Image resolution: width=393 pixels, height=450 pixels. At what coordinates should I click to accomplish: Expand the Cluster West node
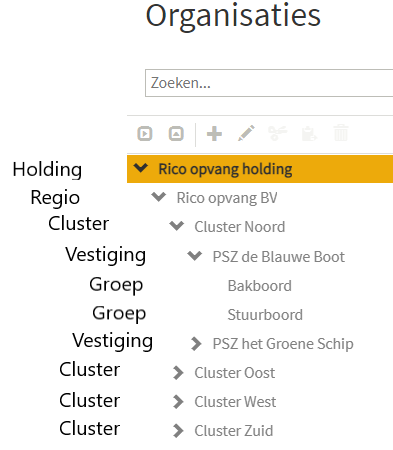click(178, 402)
